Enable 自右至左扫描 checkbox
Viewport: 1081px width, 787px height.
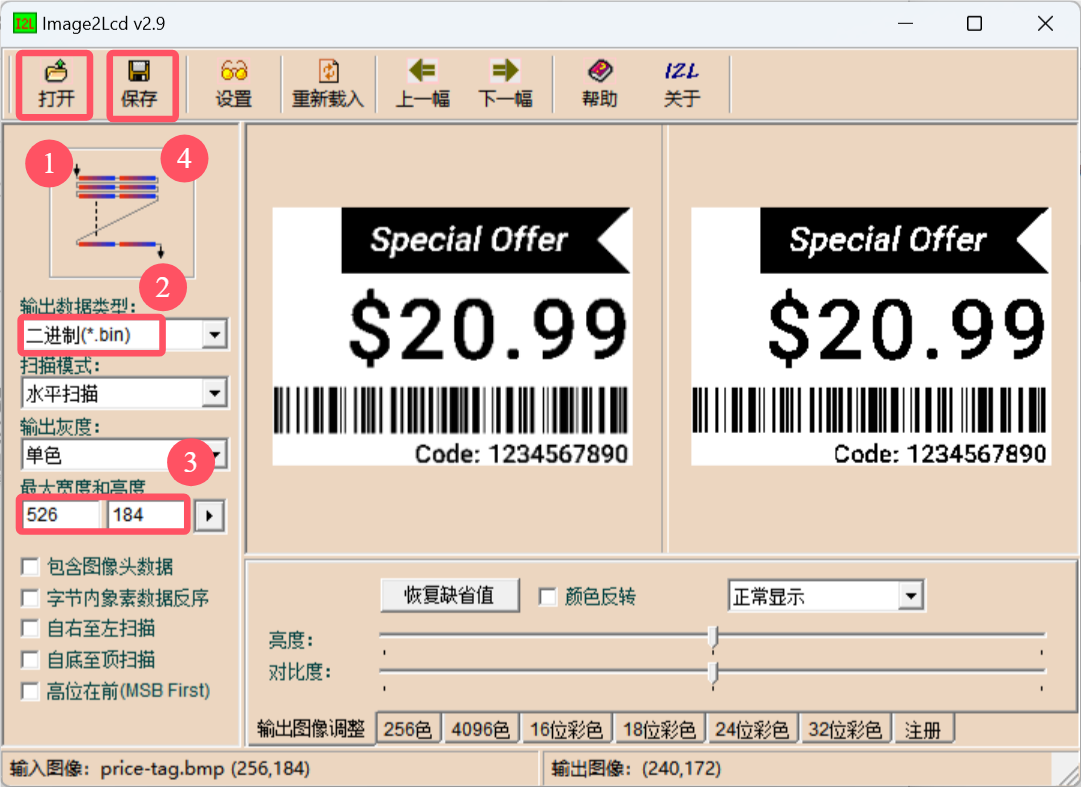click(30, 628)
